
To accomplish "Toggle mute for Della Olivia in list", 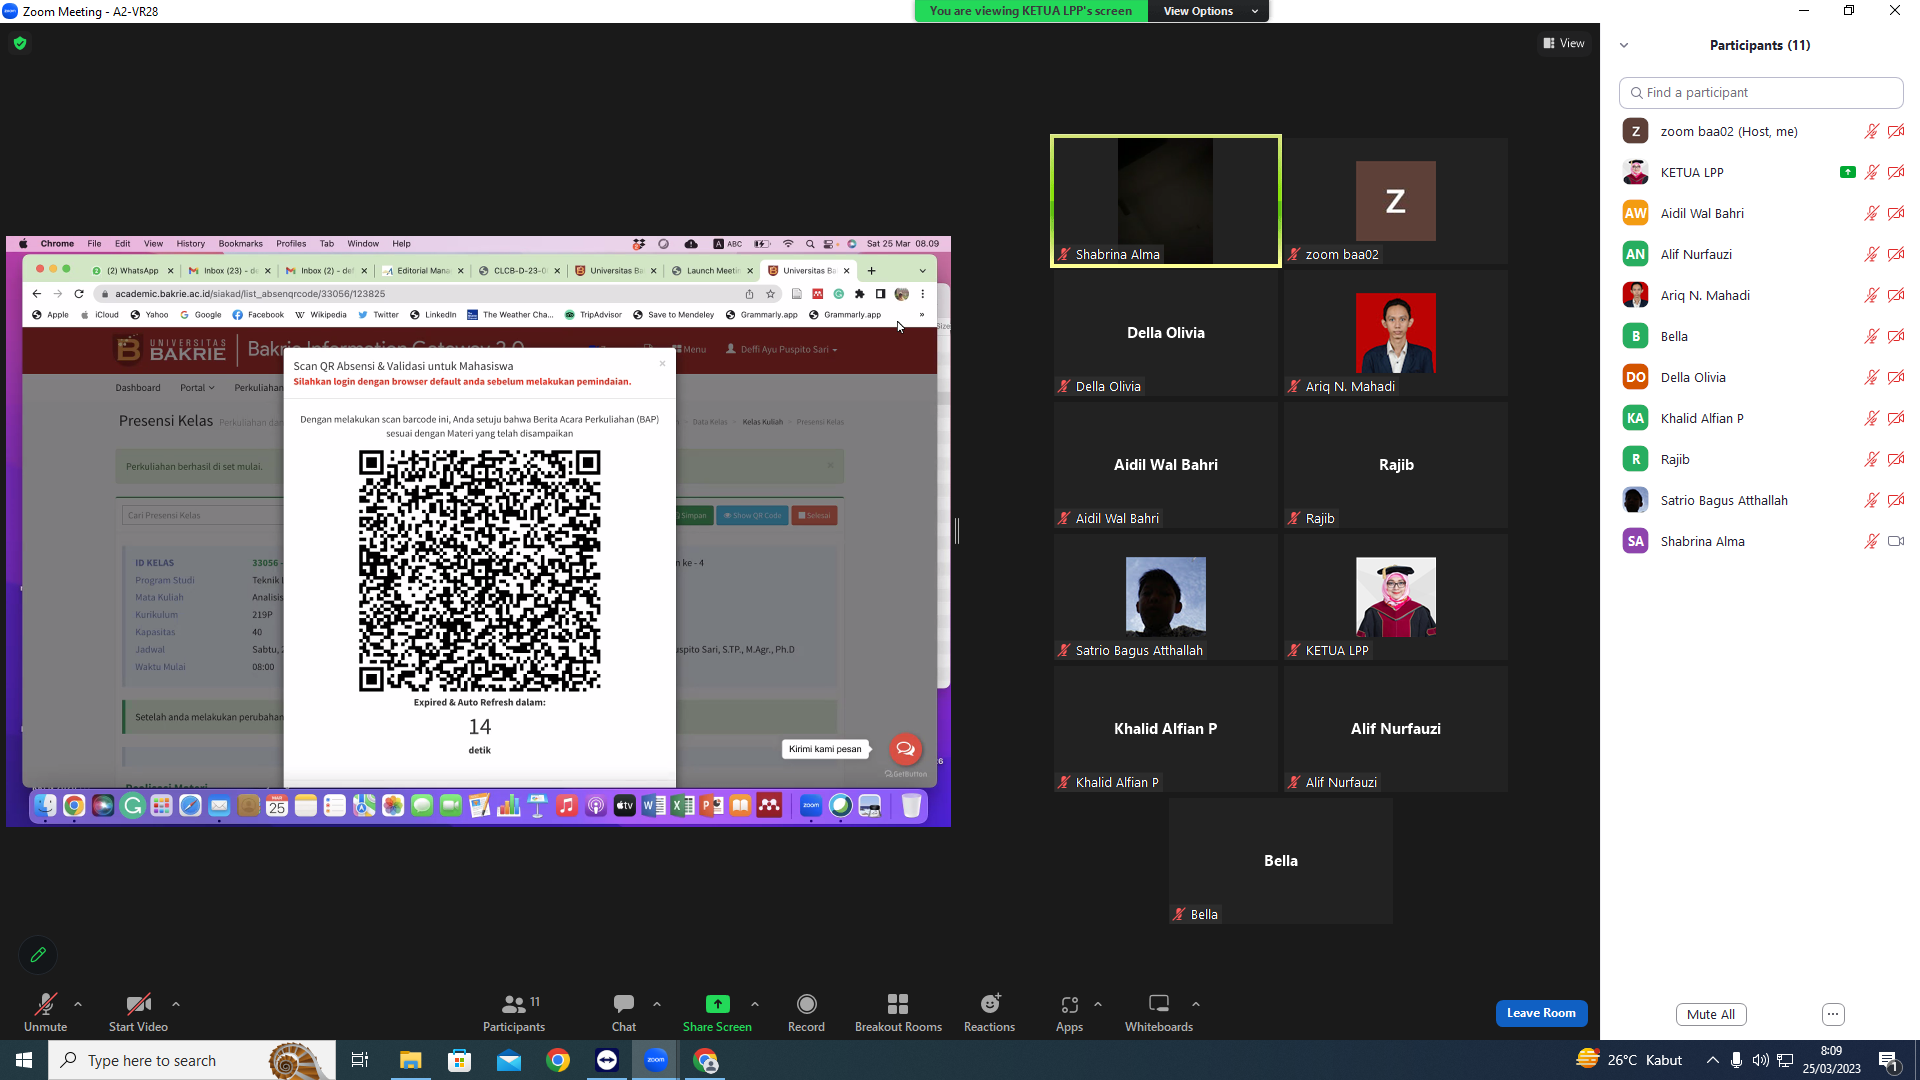I will click(1871, 377).
